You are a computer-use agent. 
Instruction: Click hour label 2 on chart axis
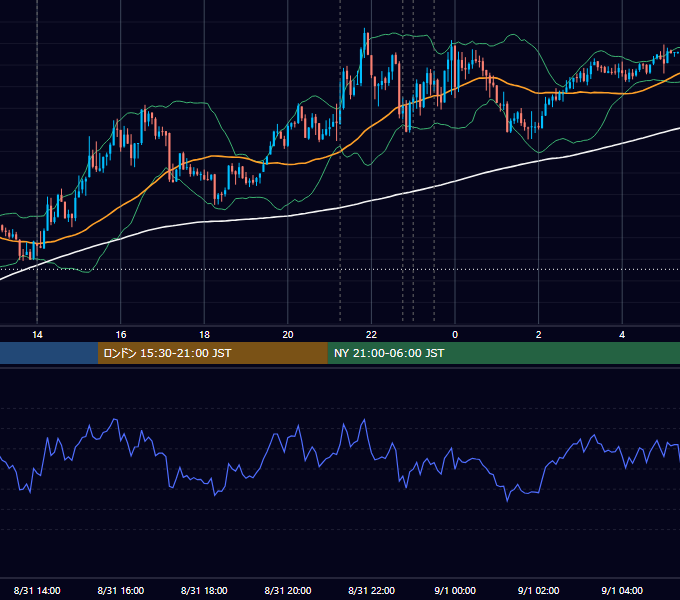click(539, 335)
